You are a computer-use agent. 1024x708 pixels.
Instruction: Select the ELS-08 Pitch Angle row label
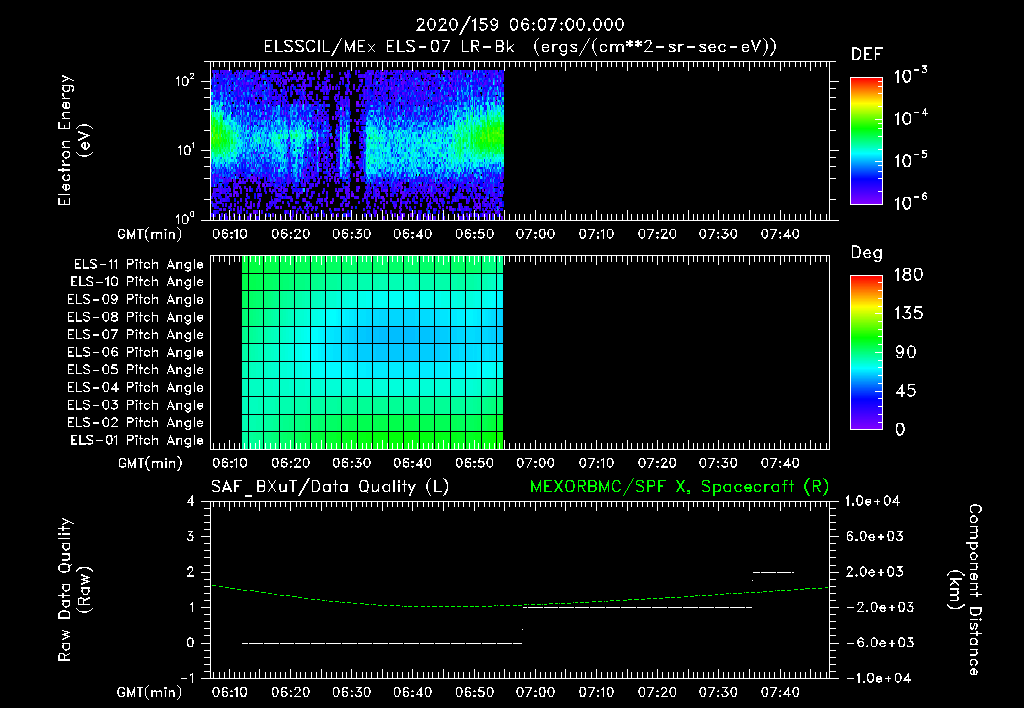click(x=136, y=317)
